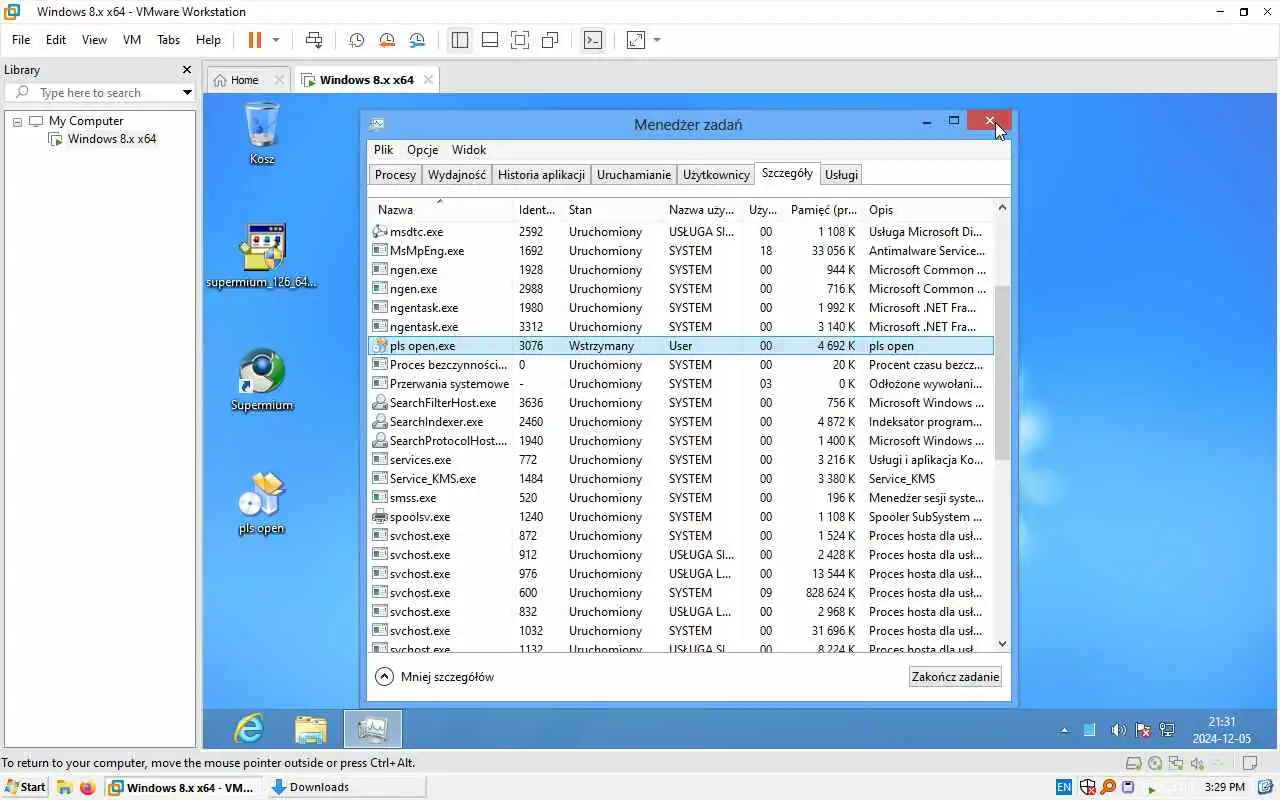Click the Kosz recycle bin desktop icon
The height and width of the screenshot is (800, 1280).
coord(262,133)
